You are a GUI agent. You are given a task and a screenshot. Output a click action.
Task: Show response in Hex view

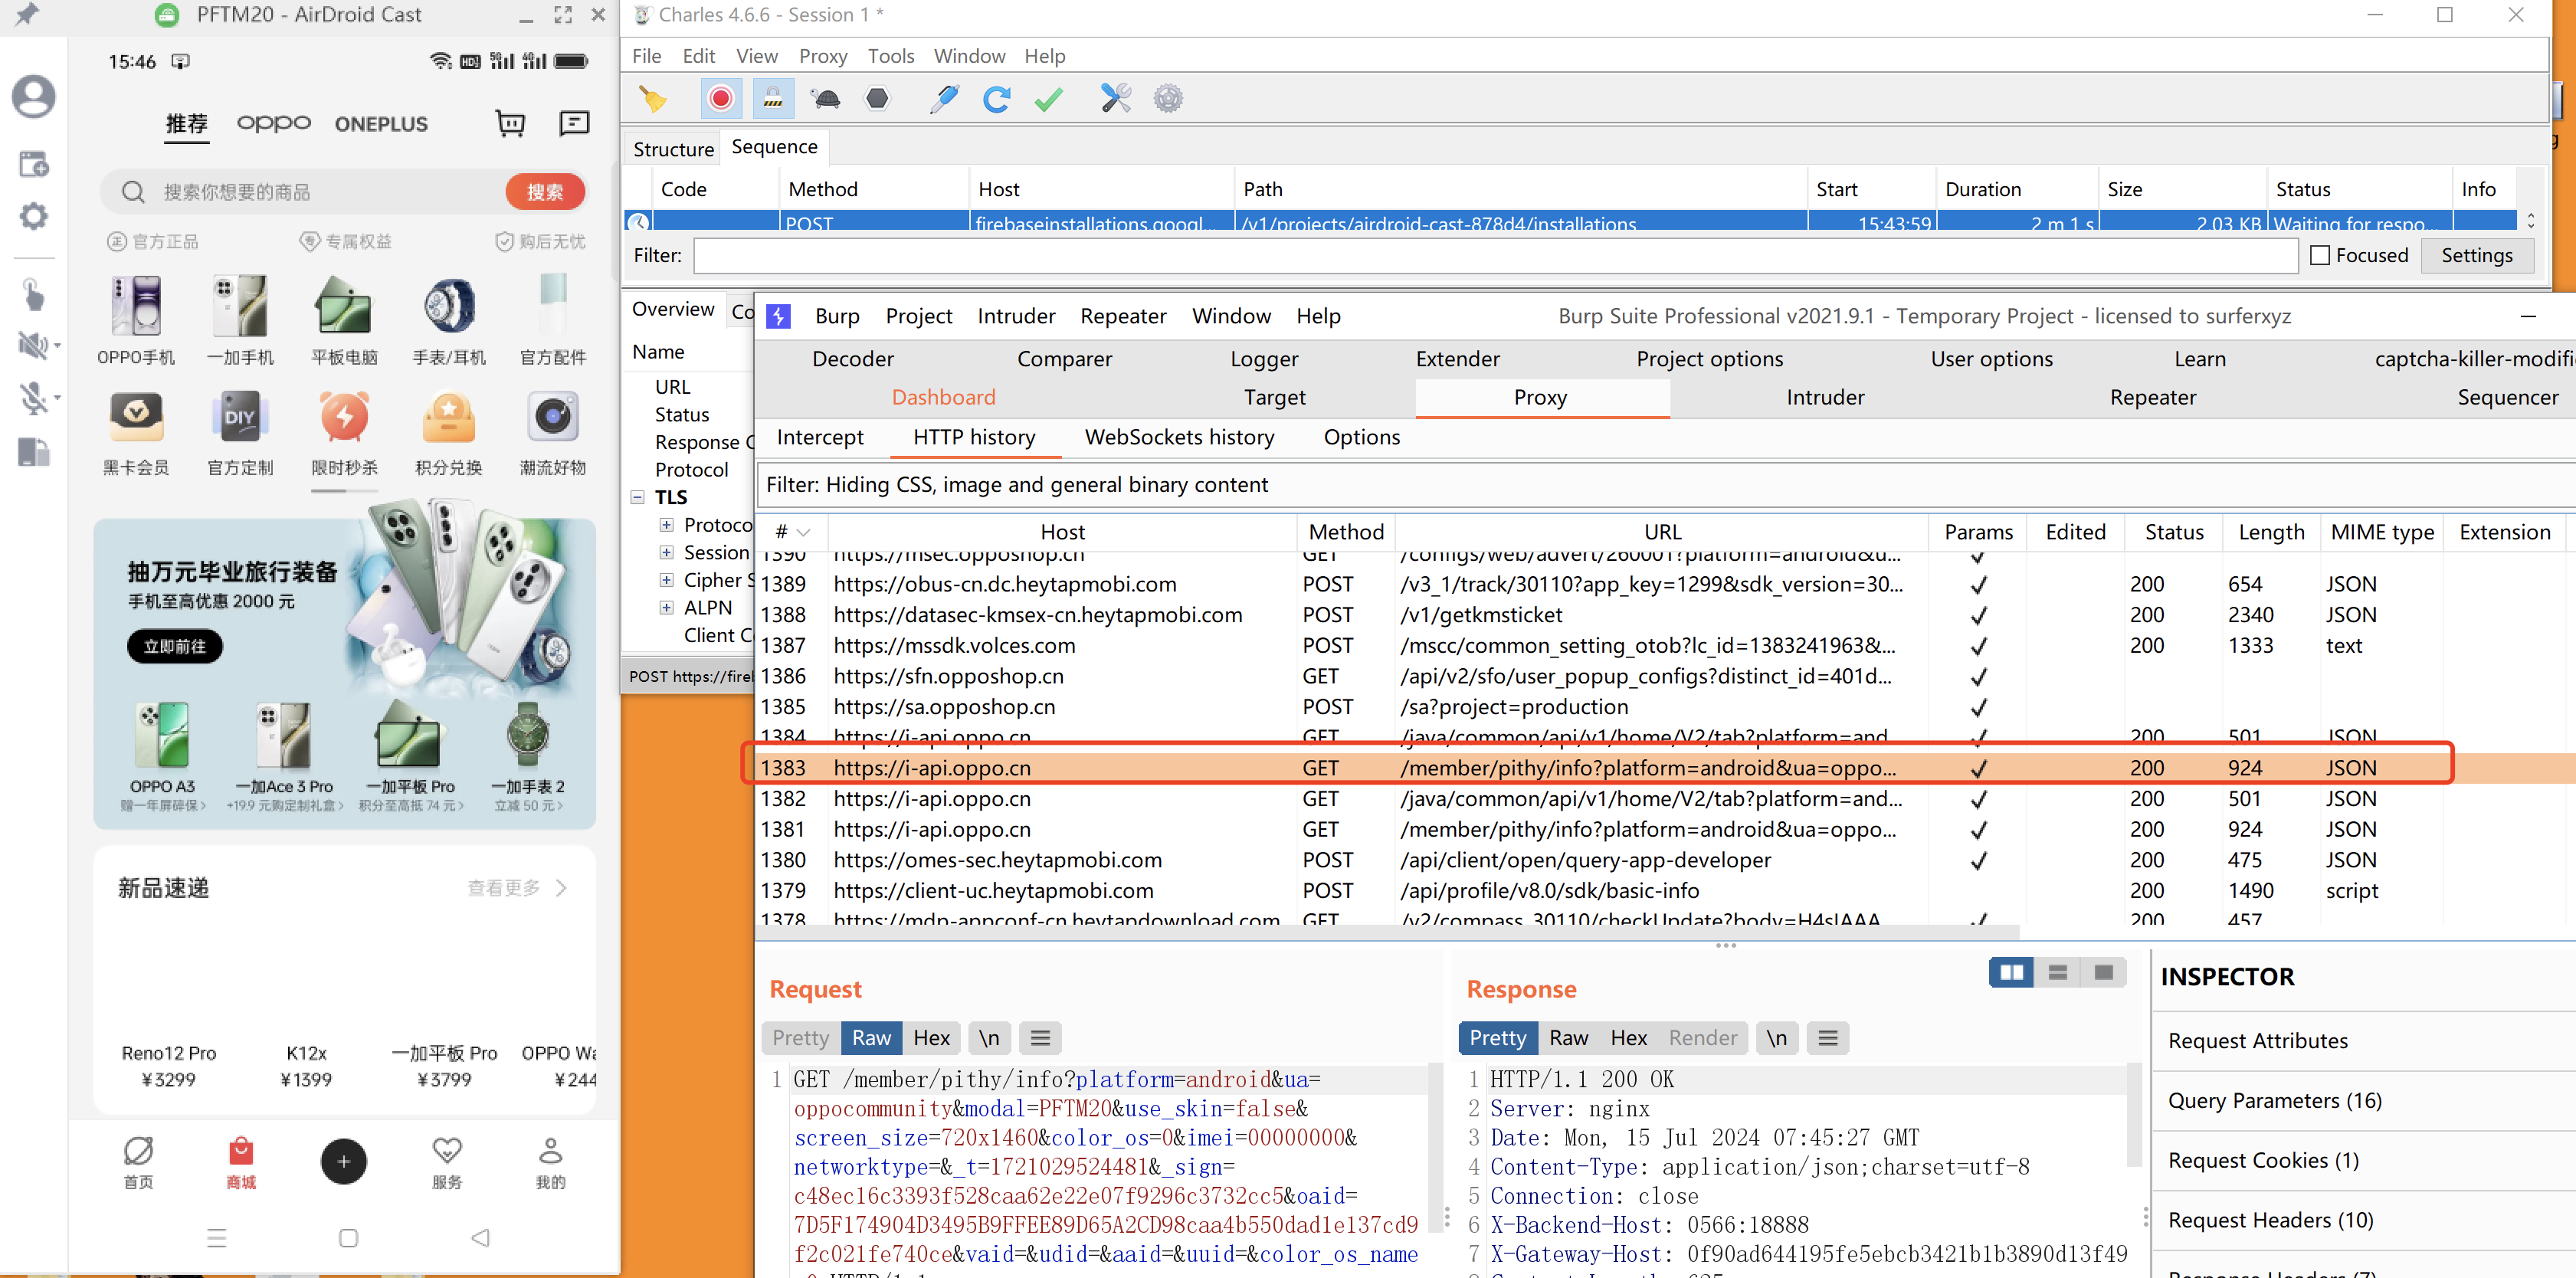coord(1628,1038)
